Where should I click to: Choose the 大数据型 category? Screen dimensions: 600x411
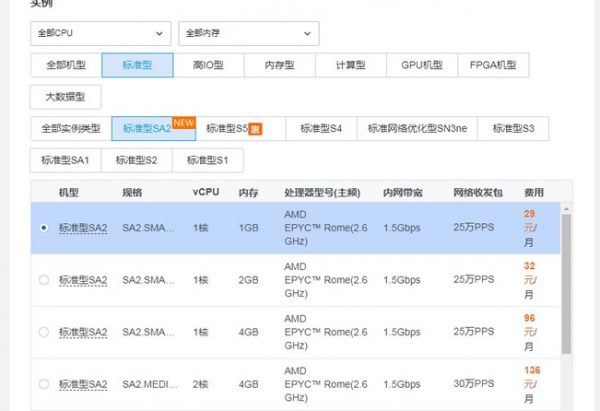coord(65,97)
